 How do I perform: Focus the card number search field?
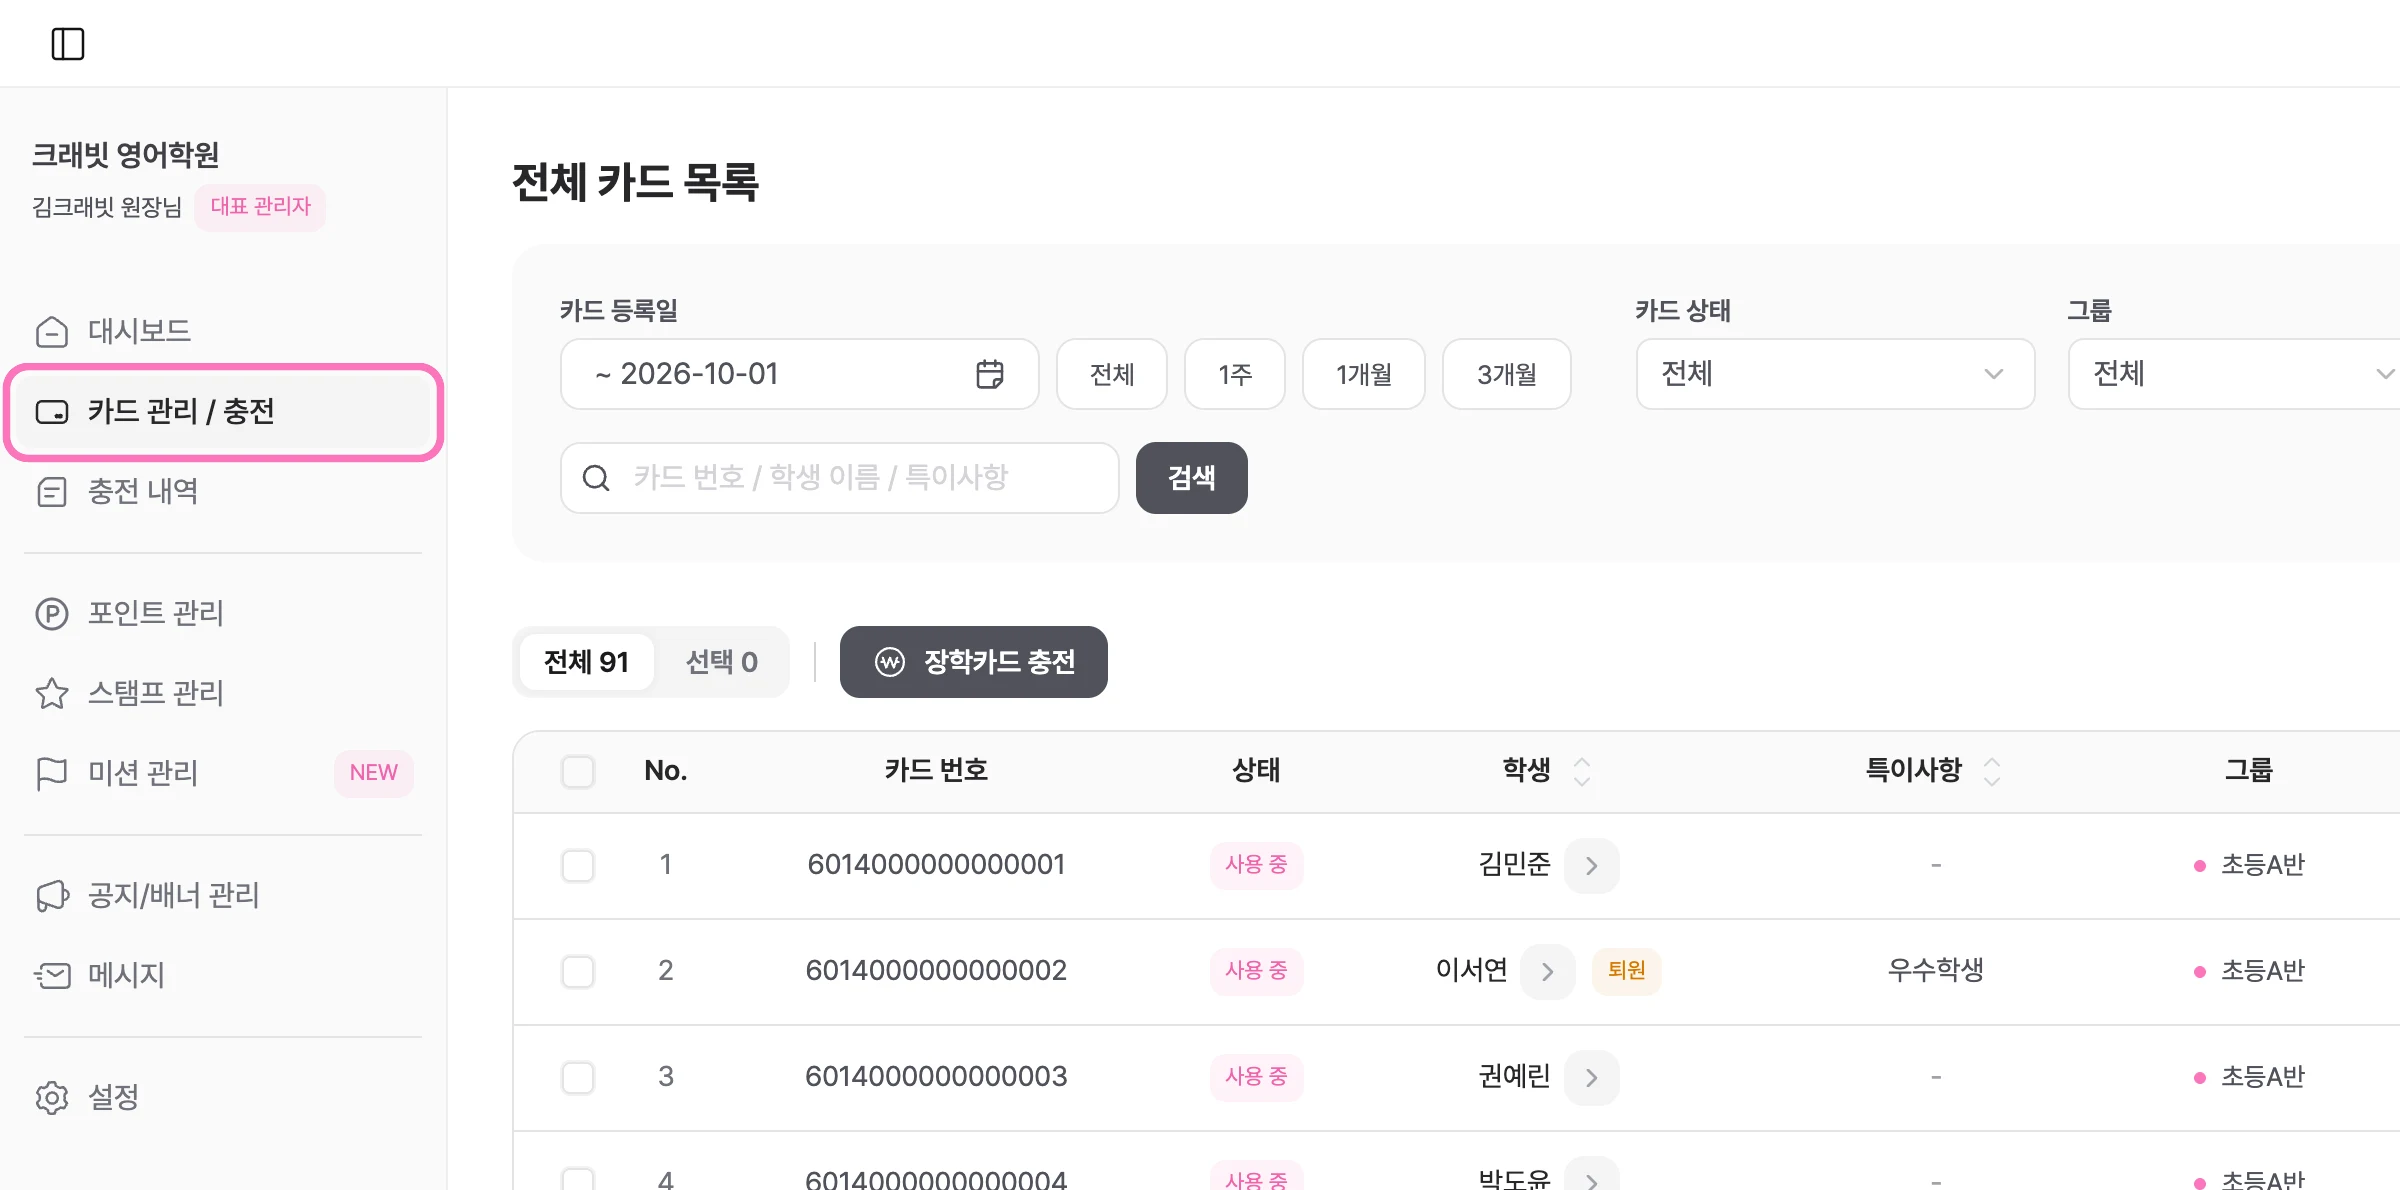tap(839, 478)
